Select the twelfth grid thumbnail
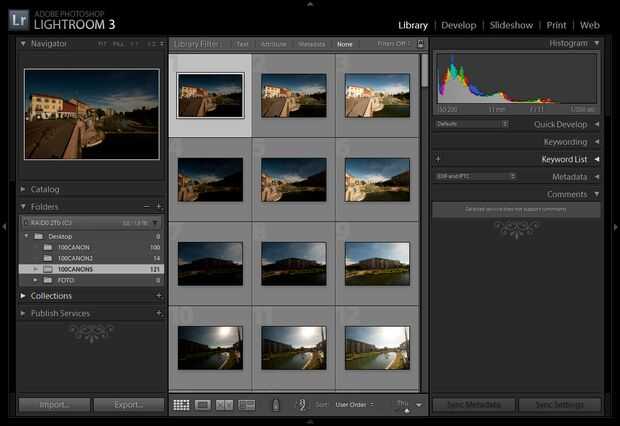 pyautogui.click(x=377, y=348)
